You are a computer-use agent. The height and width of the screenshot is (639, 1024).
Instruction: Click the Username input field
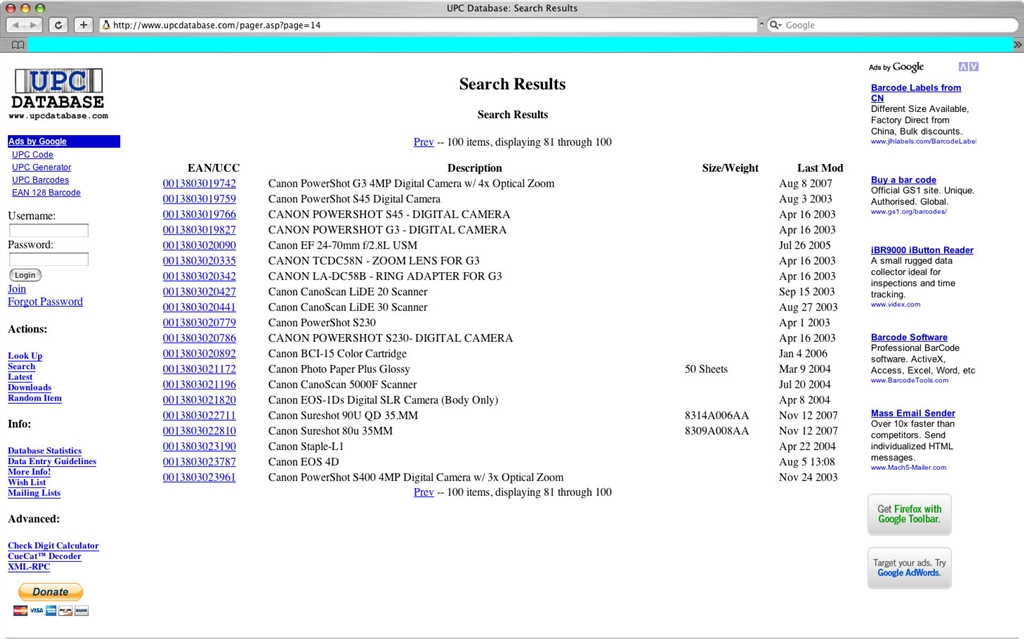click(x=48, y=230)
